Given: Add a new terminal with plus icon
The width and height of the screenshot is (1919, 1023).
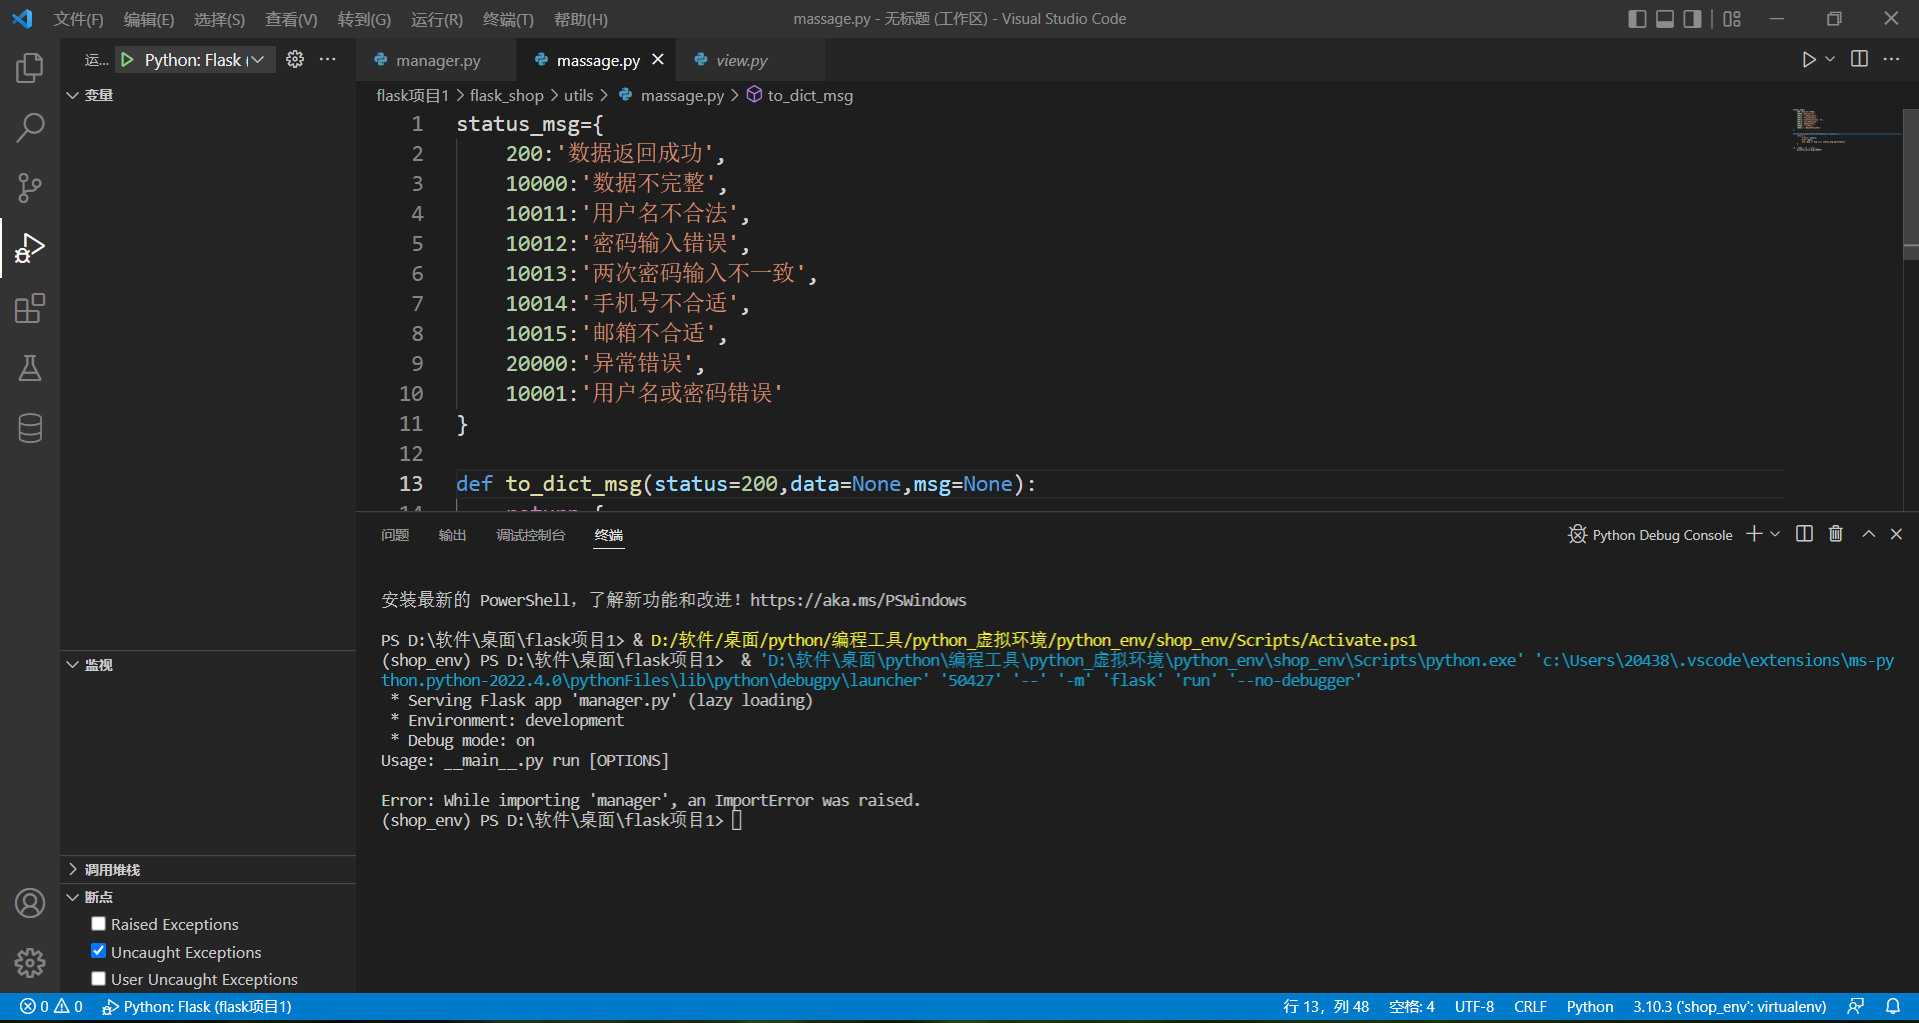Looking at the screenshot, I should click(1754, 534).
